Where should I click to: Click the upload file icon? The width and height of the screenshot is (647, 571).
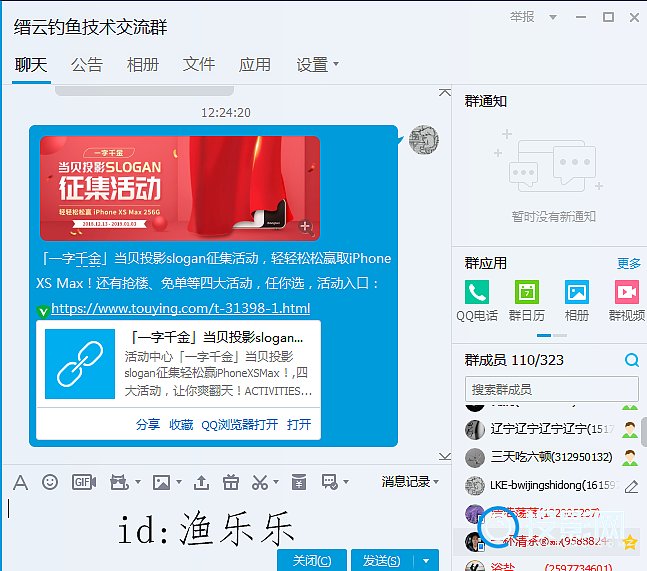(x=201, y=483)
